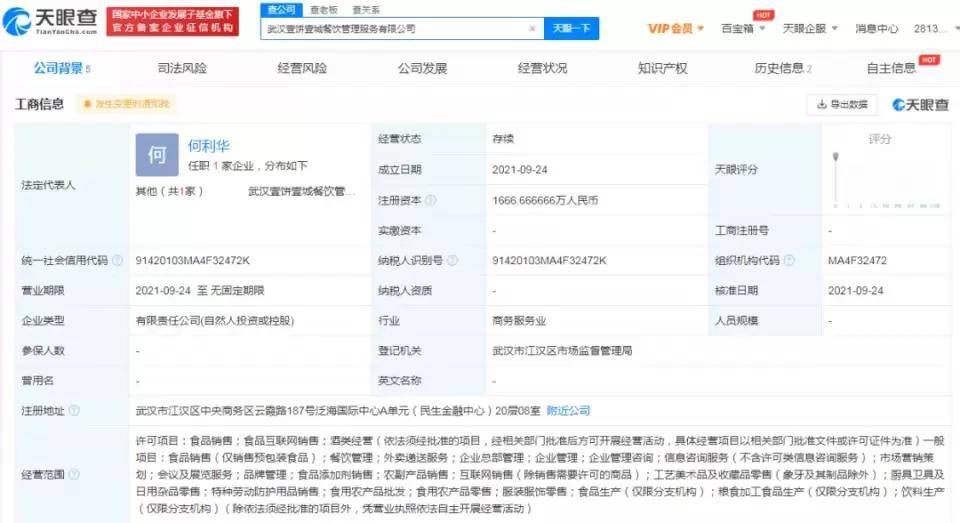Select the 纳税人识别号 value 91420103MA4F32472K
Screen dimensions: 960x523
point(549,260)
